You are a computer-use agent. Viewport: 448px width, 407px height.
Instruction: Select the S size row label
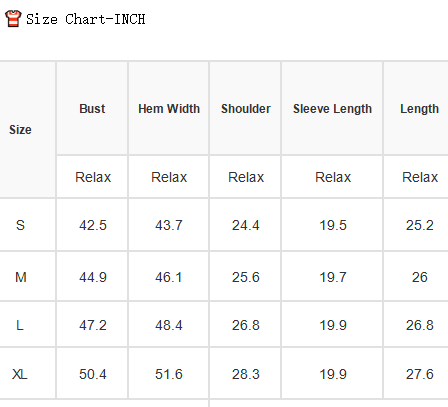tap(20, 225)
